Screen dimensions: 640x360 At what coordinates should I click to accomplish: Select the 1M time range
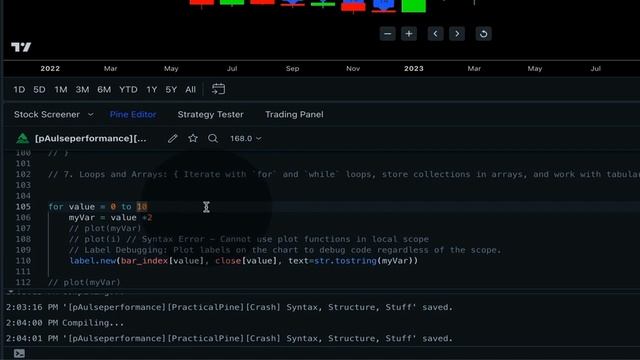[61, 89]
